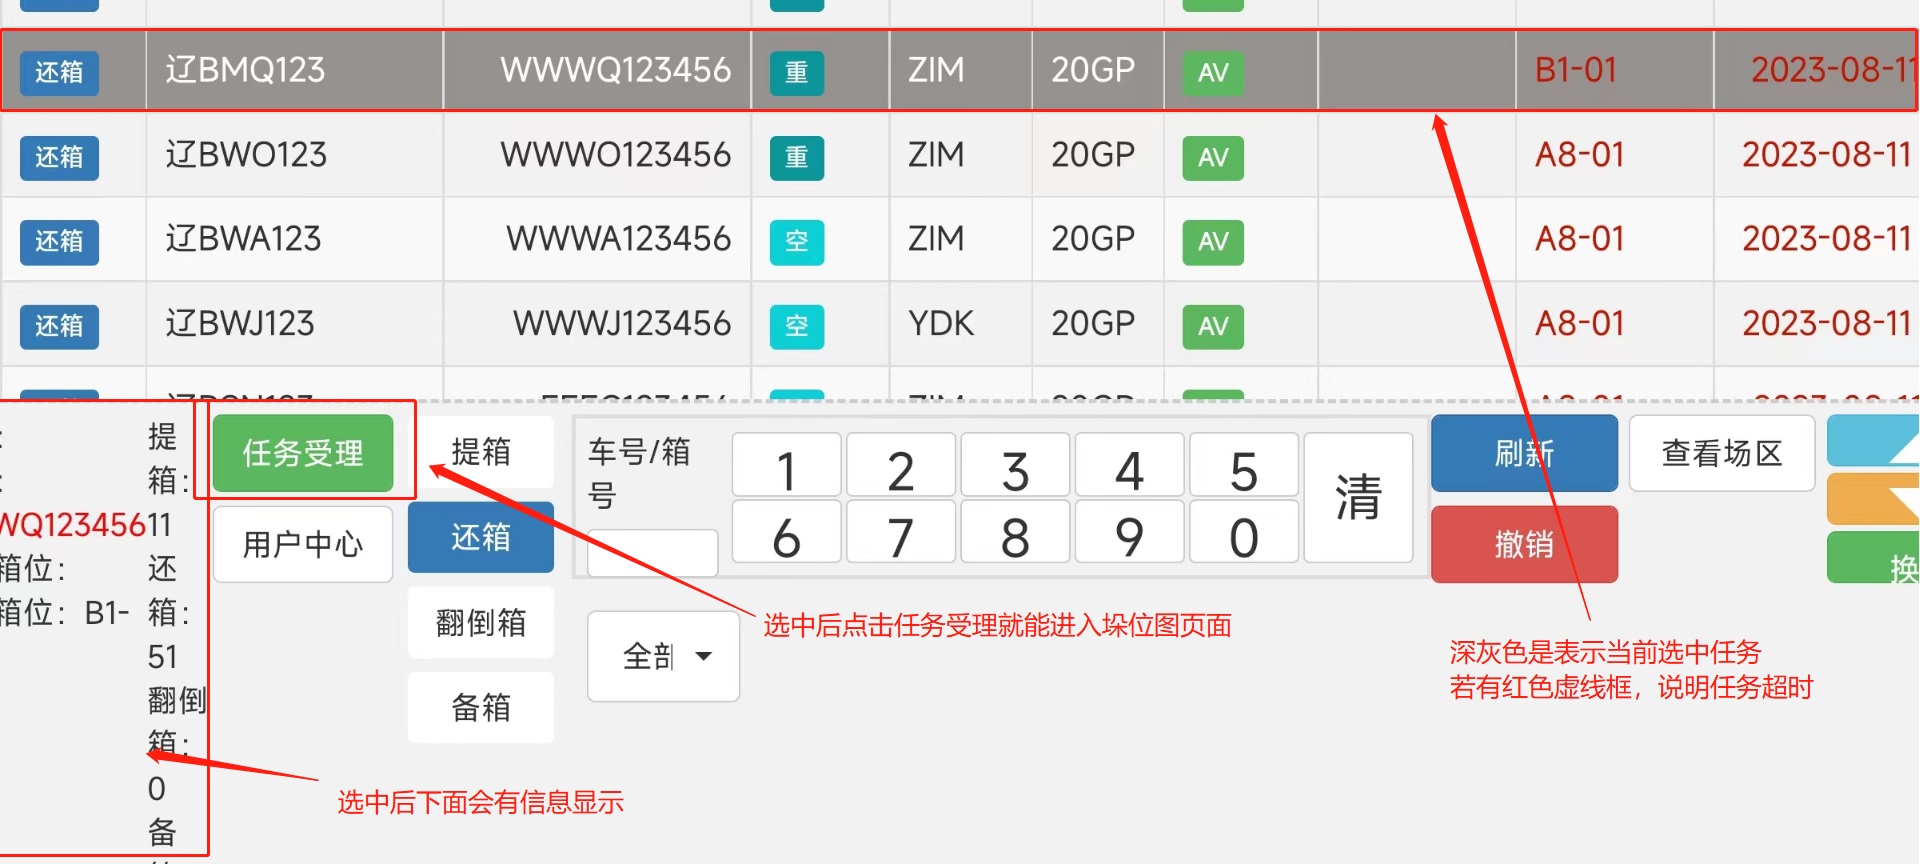Click the 空 badge in WWWA123456 row

pos(796,241)
